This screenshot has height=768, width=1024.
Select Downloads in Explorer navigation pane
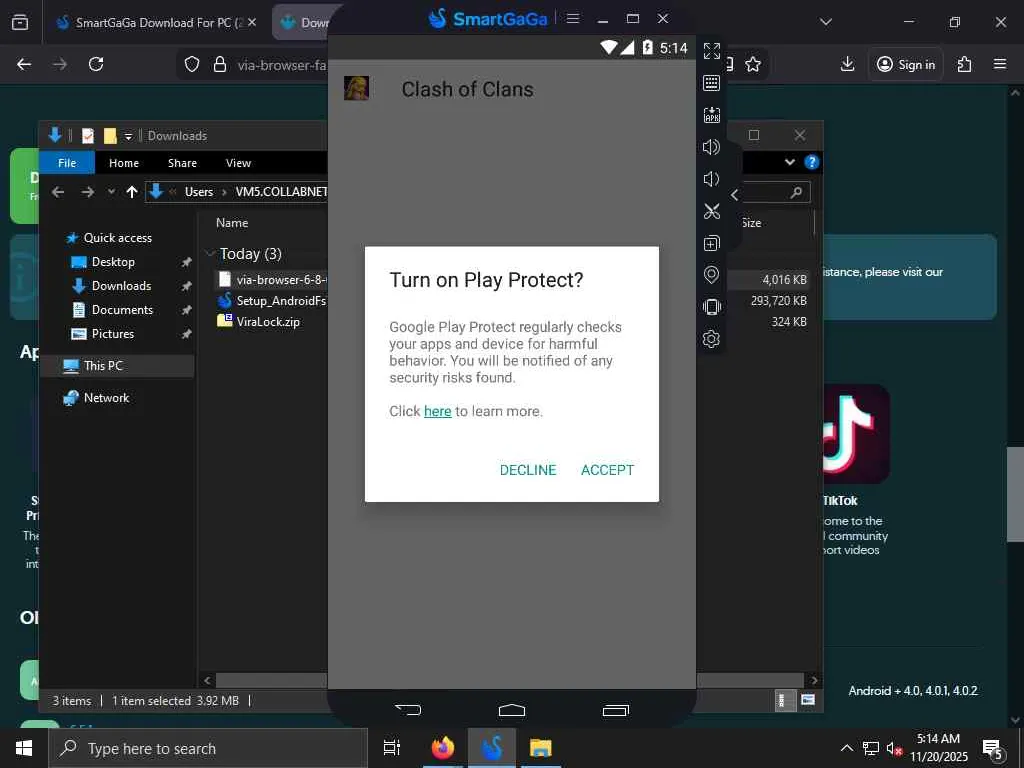click(121, 286)
